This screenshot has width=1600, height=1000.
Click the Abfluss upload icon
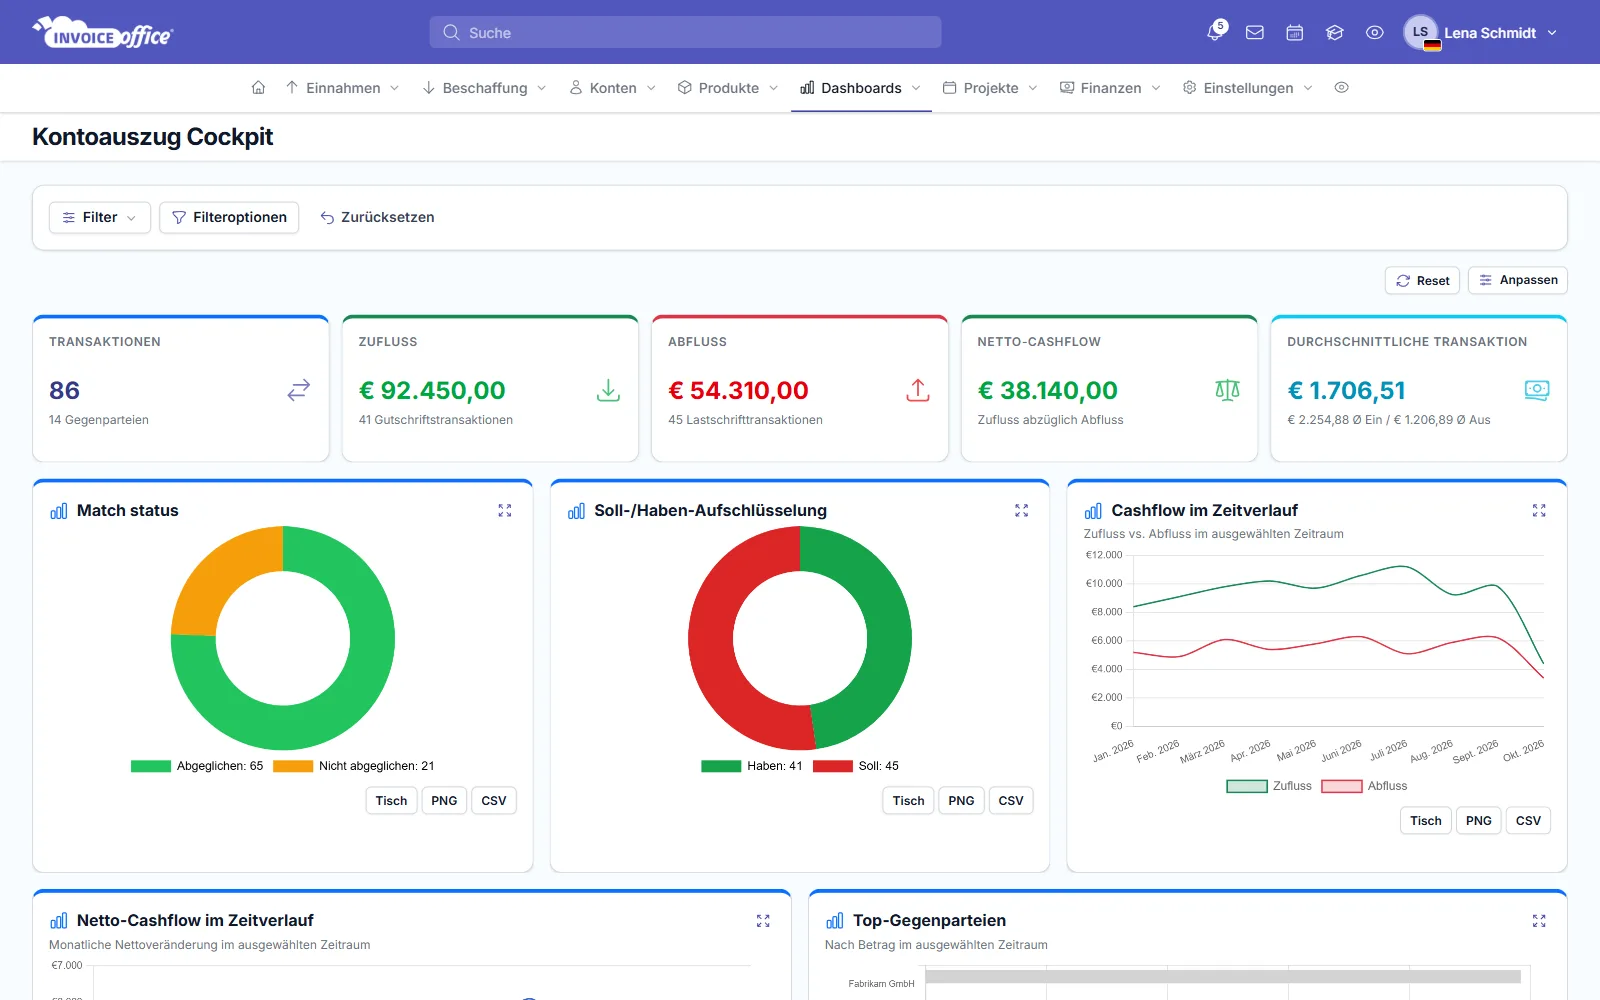tap(918, 390)
